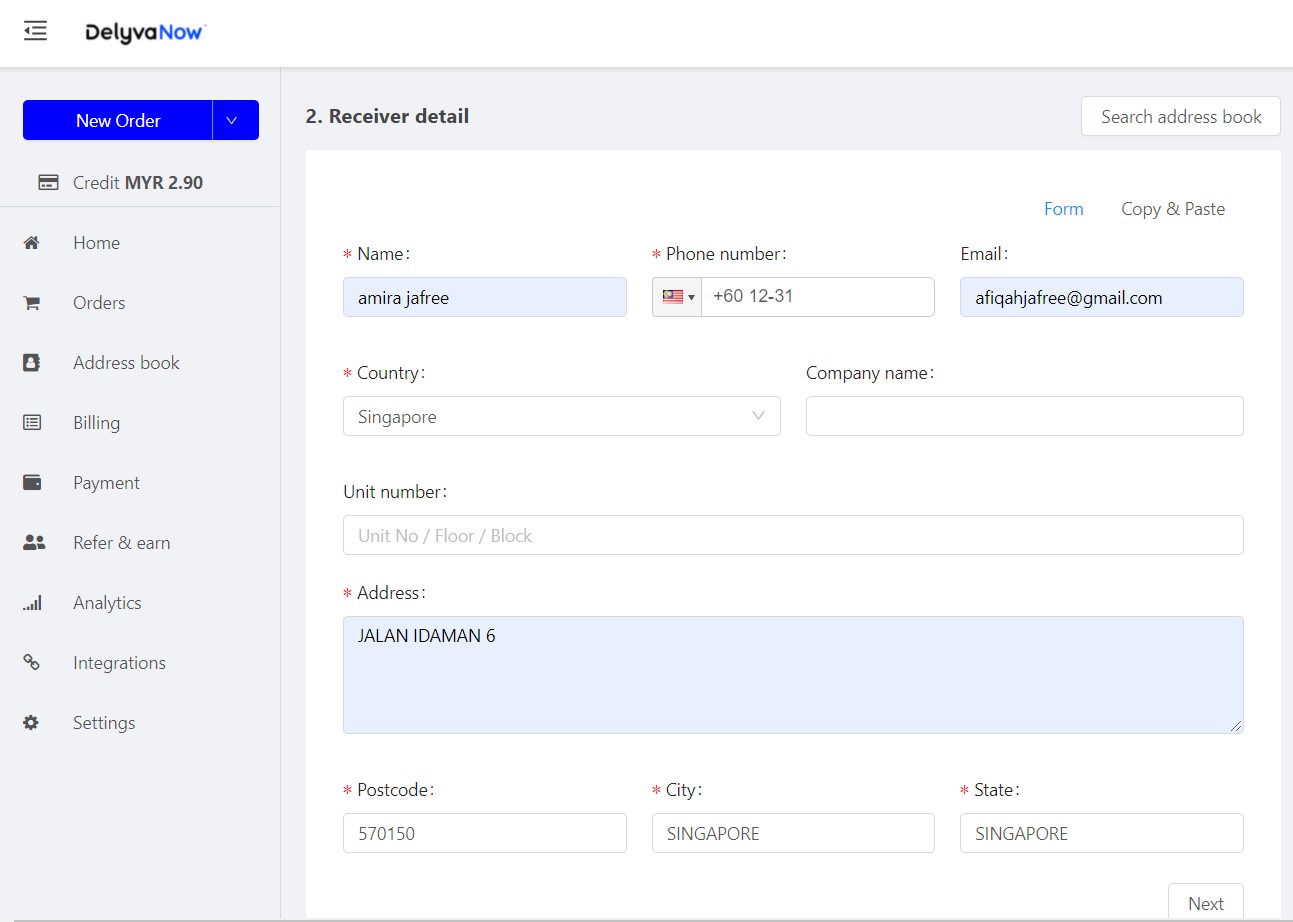Image resolution: width=1293 pixels, height=922 pixels.
Task: Click the Analytics bar chart icon
Action: click(x=32, y=603)
